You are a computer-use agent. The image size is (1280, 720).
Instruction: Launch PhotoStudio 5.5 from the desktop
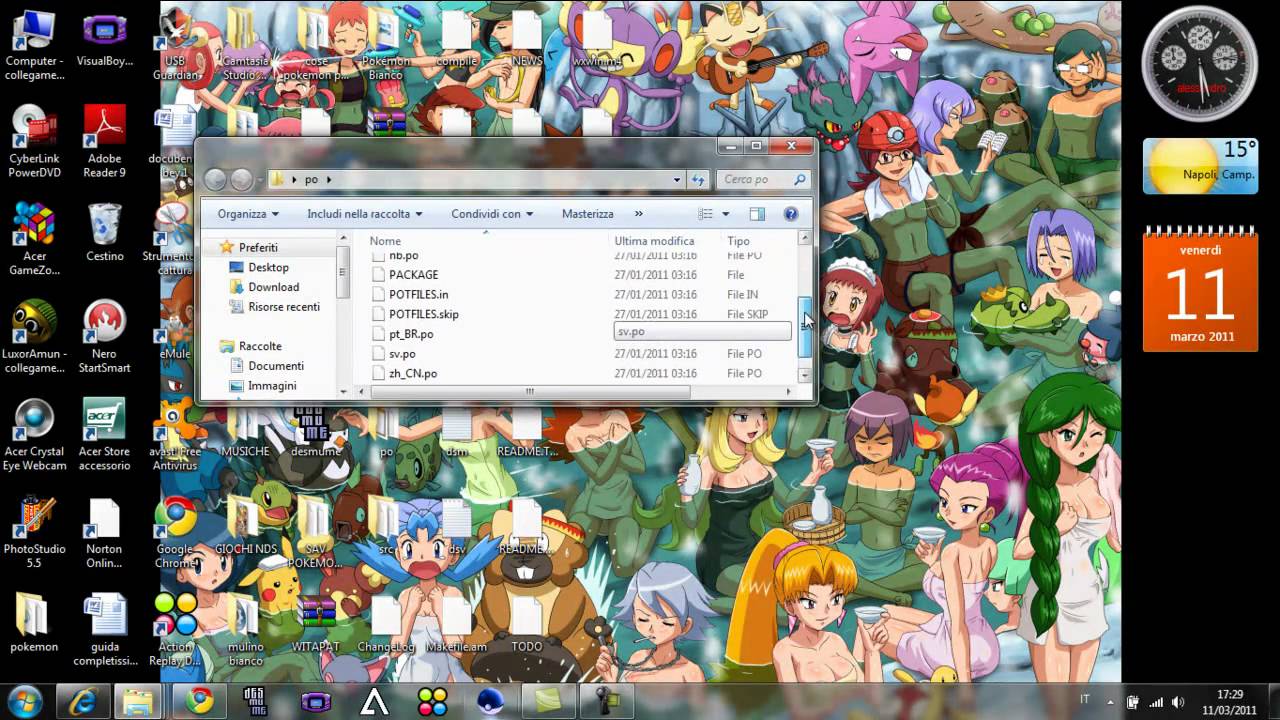(x=34, y=531)
